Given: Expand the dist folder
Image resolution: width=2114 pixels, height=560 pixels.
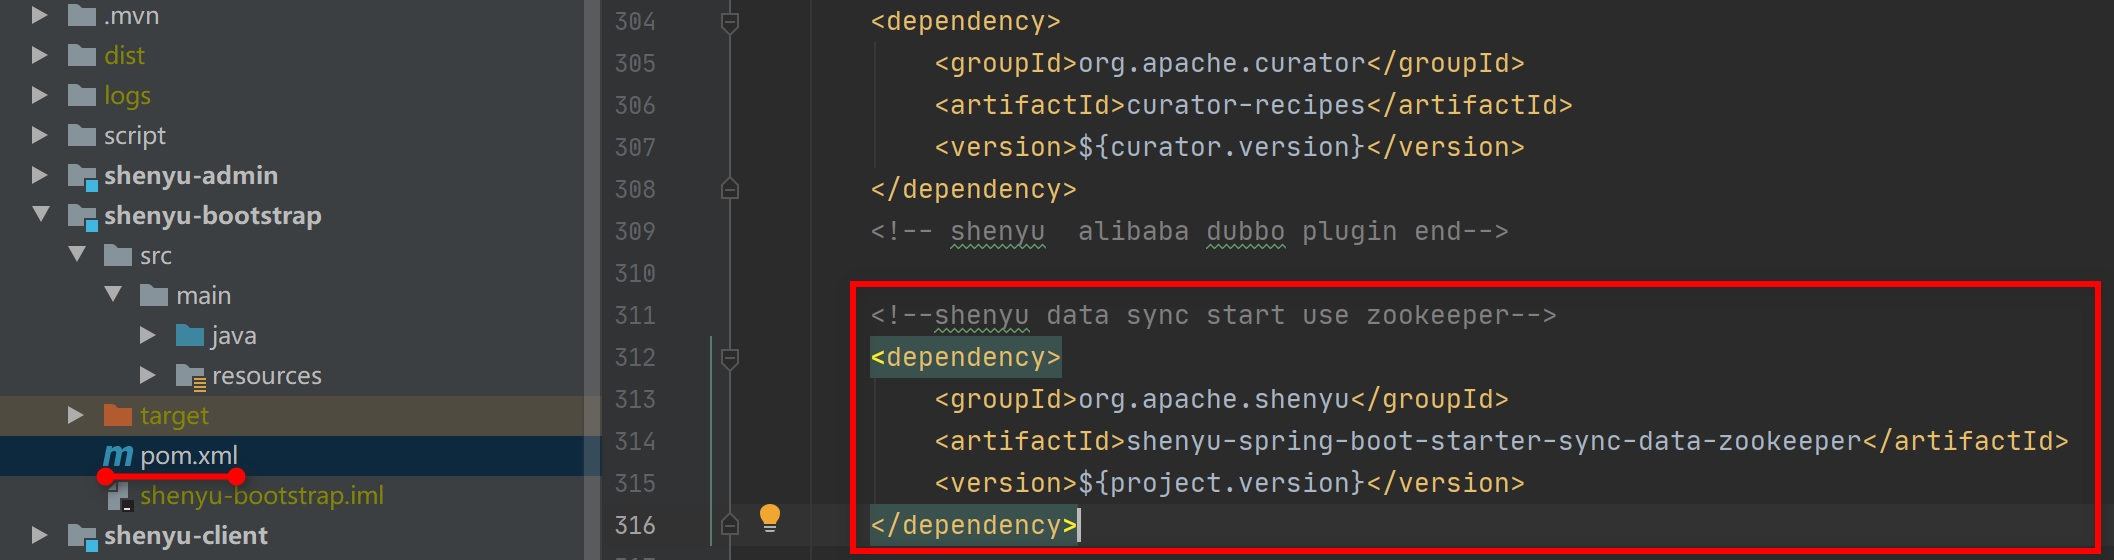Looking at the screenshot, I should (40, 55).
